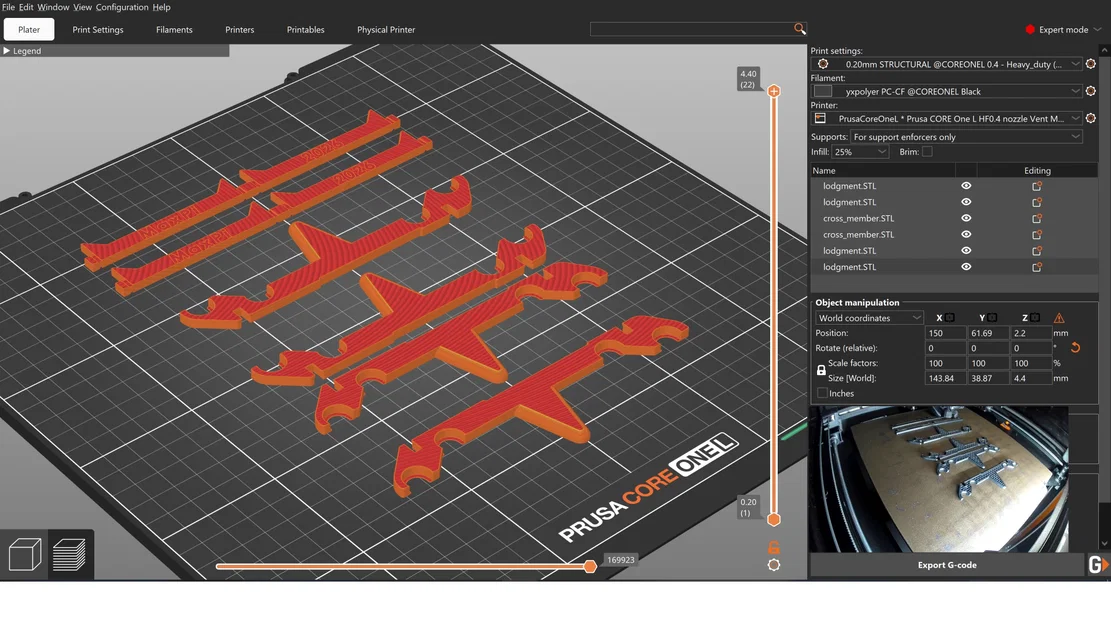Tick the Inches checkbox
This screenshot has height=625, width=1111.
pyautogui.click(x=822, y=393)
